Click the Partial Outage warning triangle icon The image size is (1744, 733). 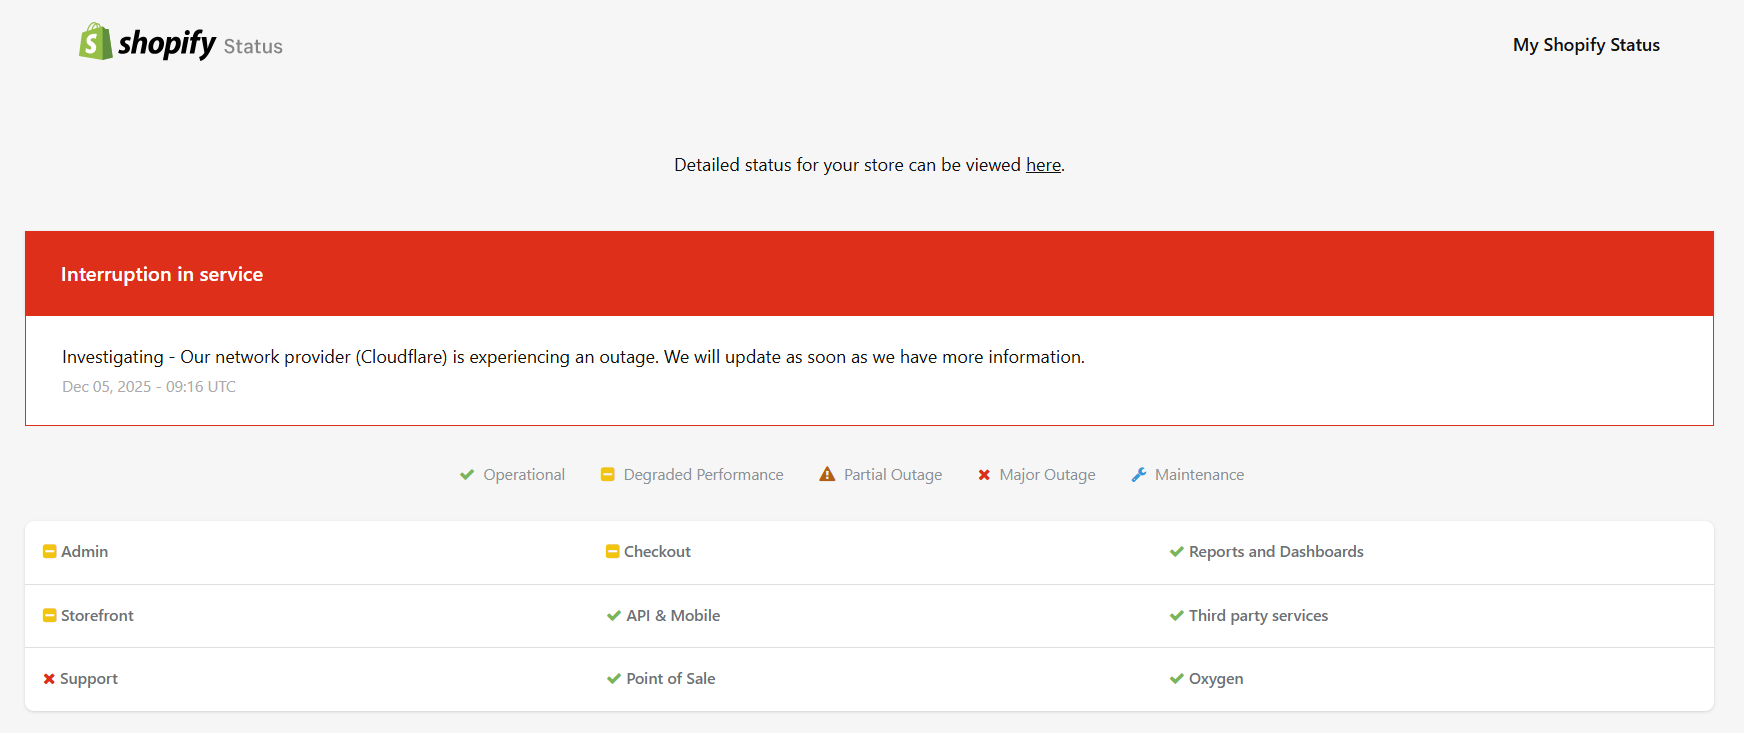(x=827, y=475)
